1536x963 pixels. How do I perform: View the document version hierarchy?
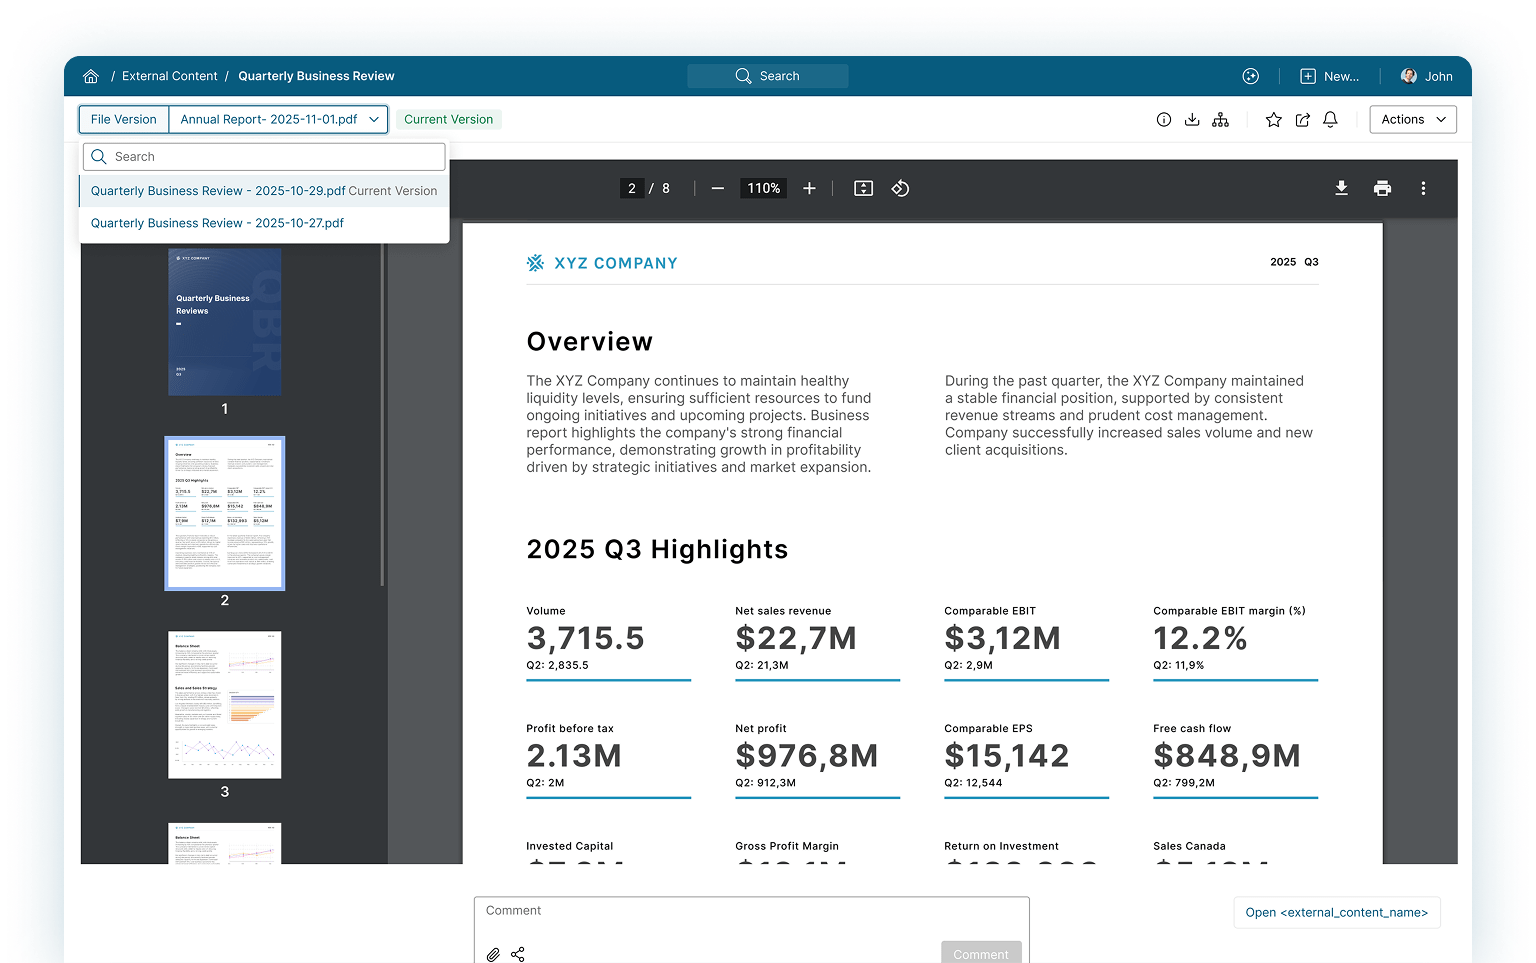(x=1220, y=119)
